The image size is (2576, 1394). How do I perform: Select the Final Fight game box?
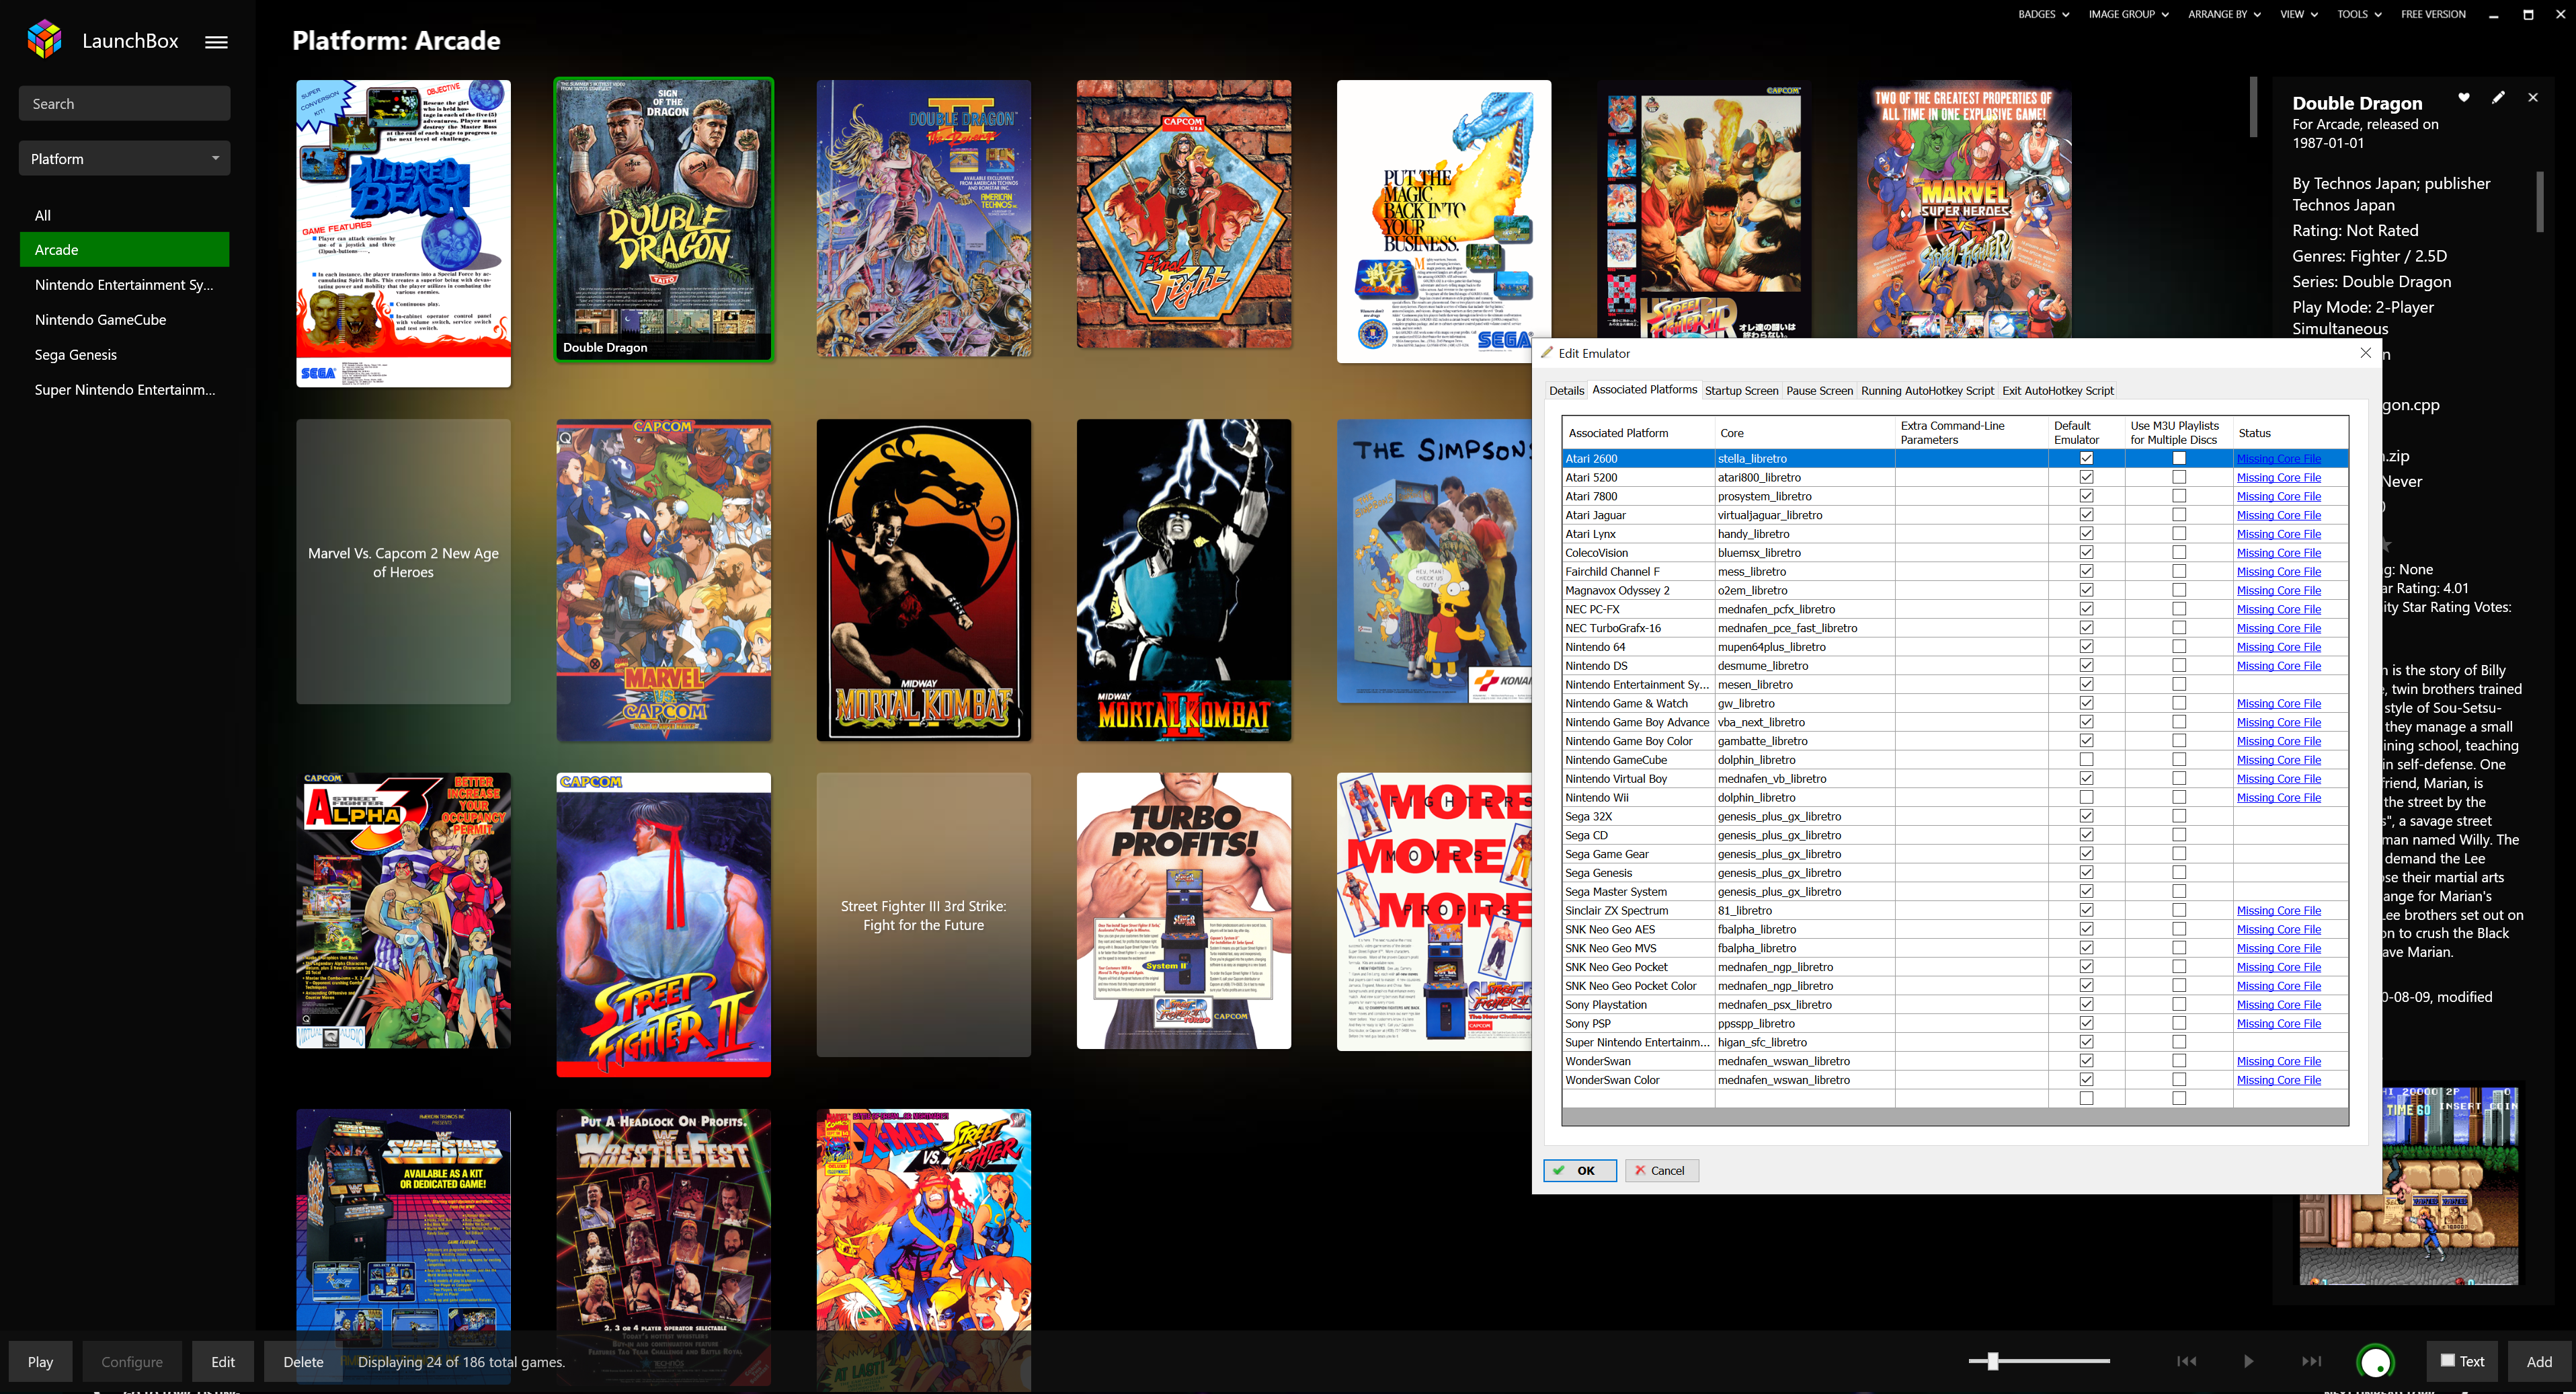click(x=1183, y=215)
